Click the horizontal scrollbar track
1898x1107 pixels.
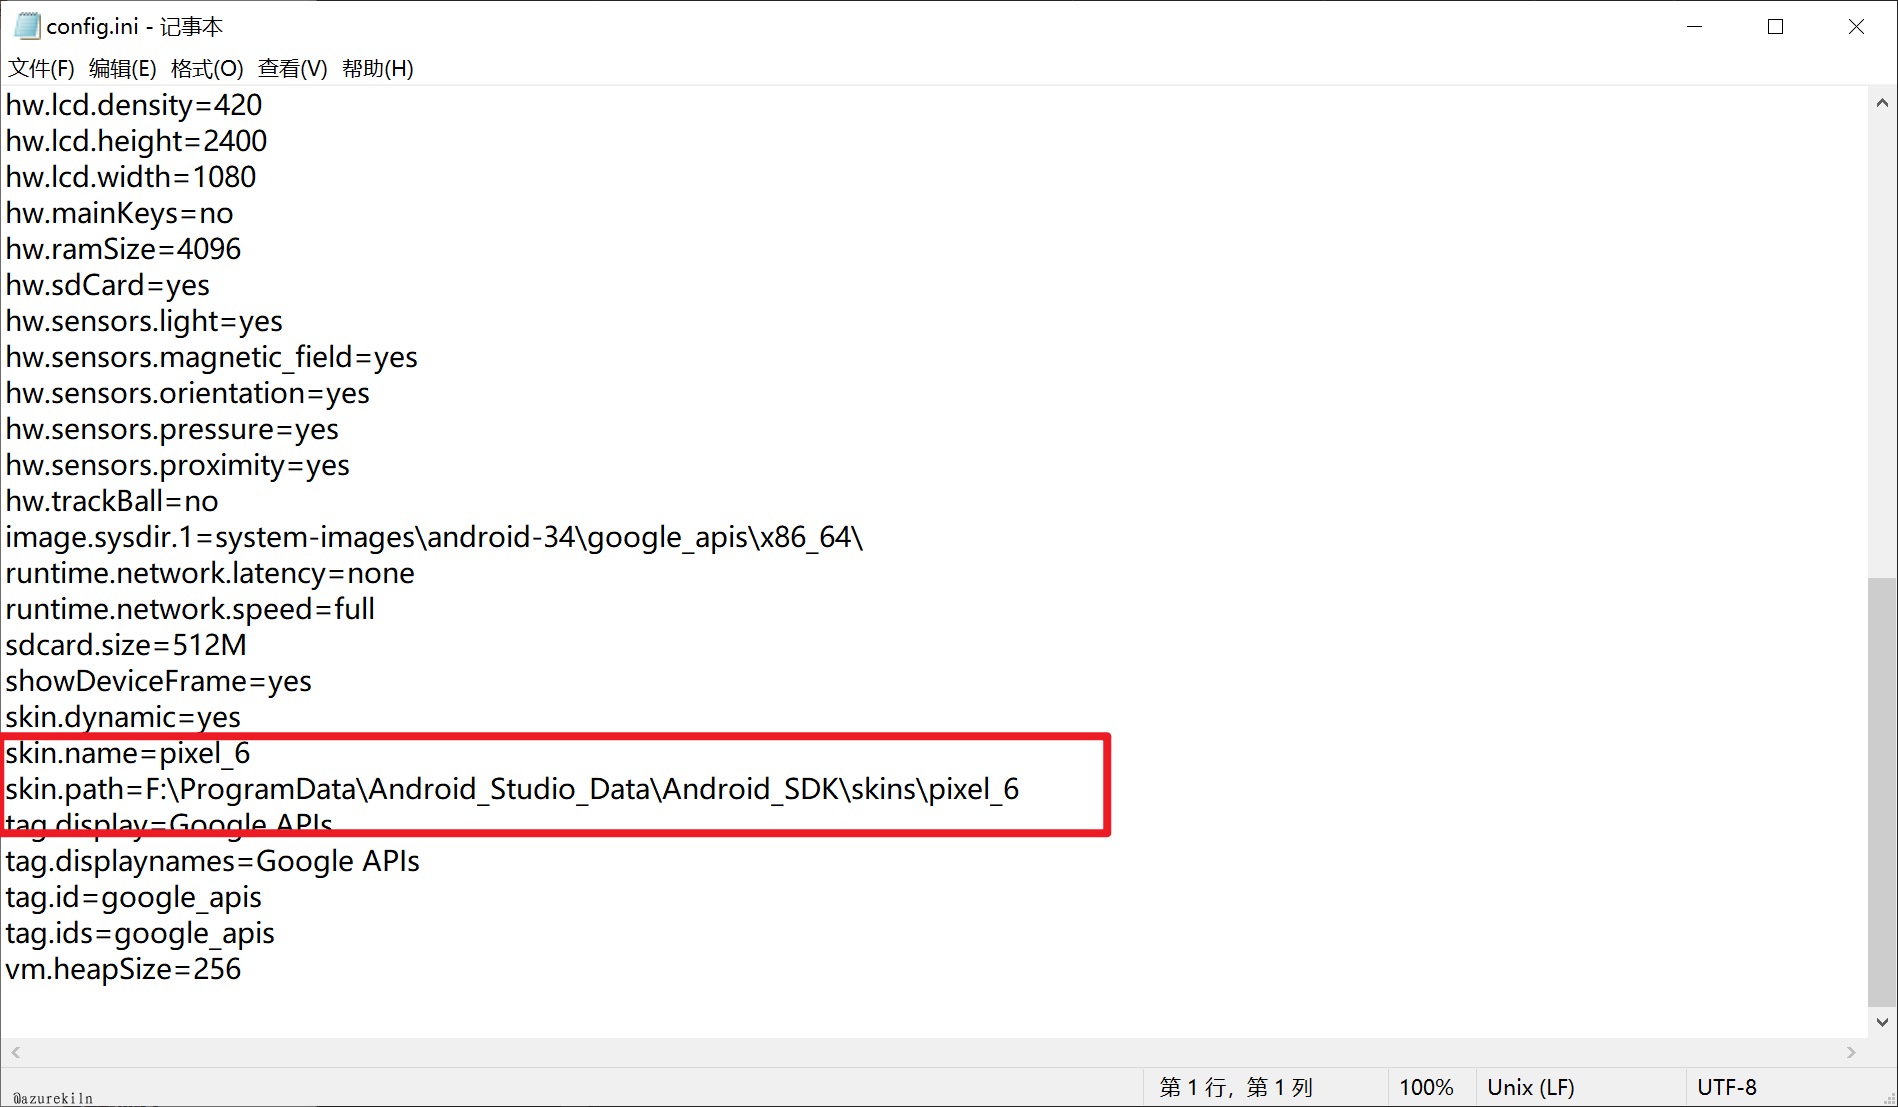click(933, 1052)
